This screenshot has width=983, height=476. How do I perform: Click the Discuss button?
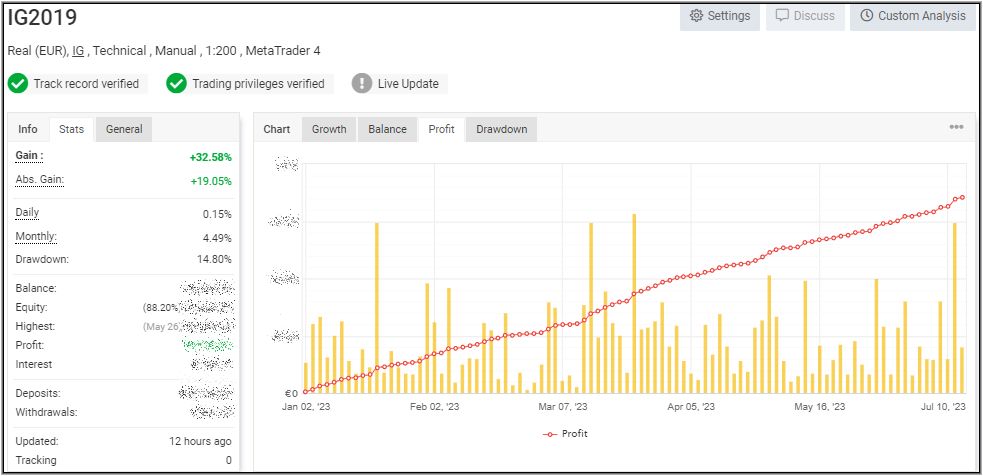(x=805, y=16)
